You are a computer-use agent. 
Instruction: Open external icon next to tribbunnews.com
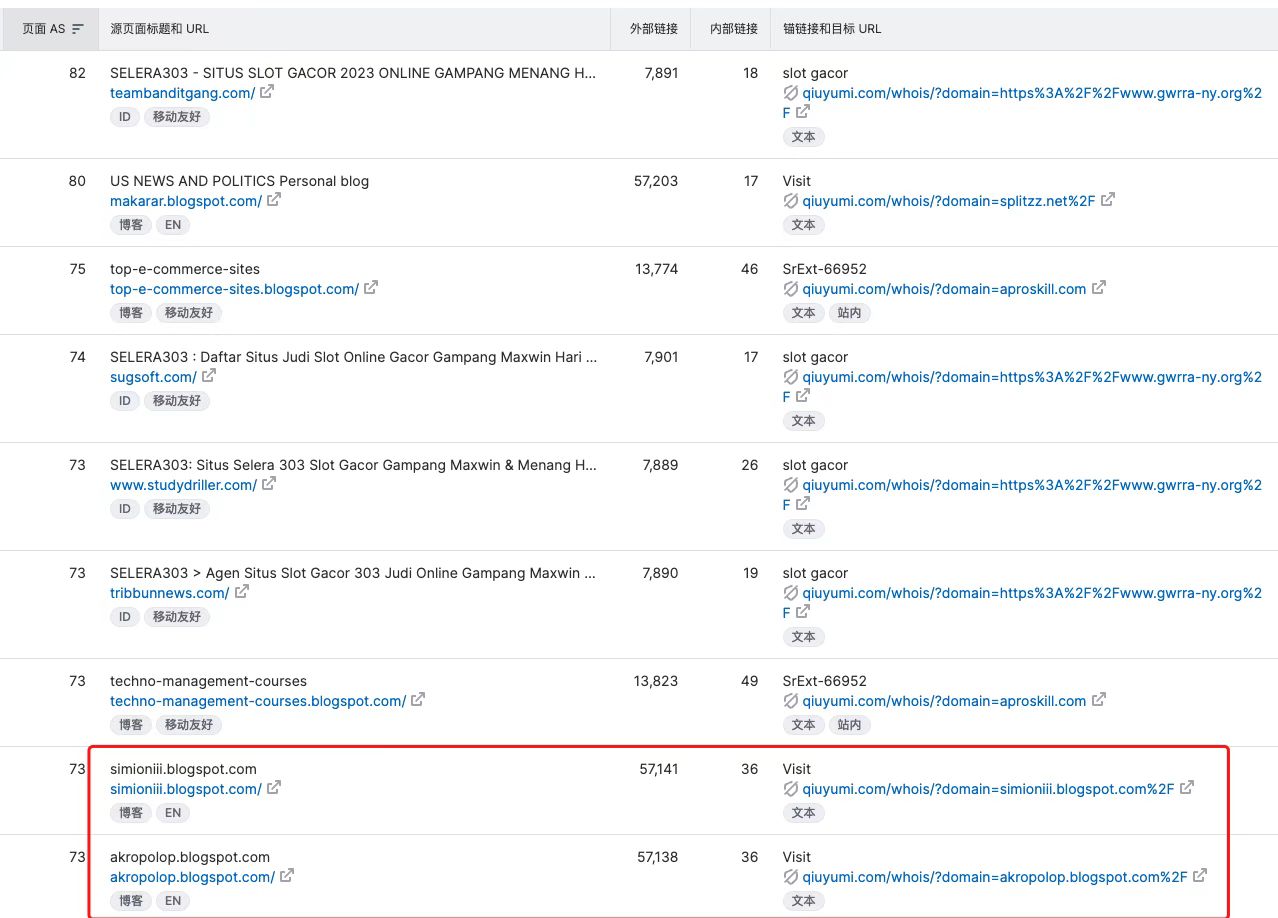click(241, 592)
